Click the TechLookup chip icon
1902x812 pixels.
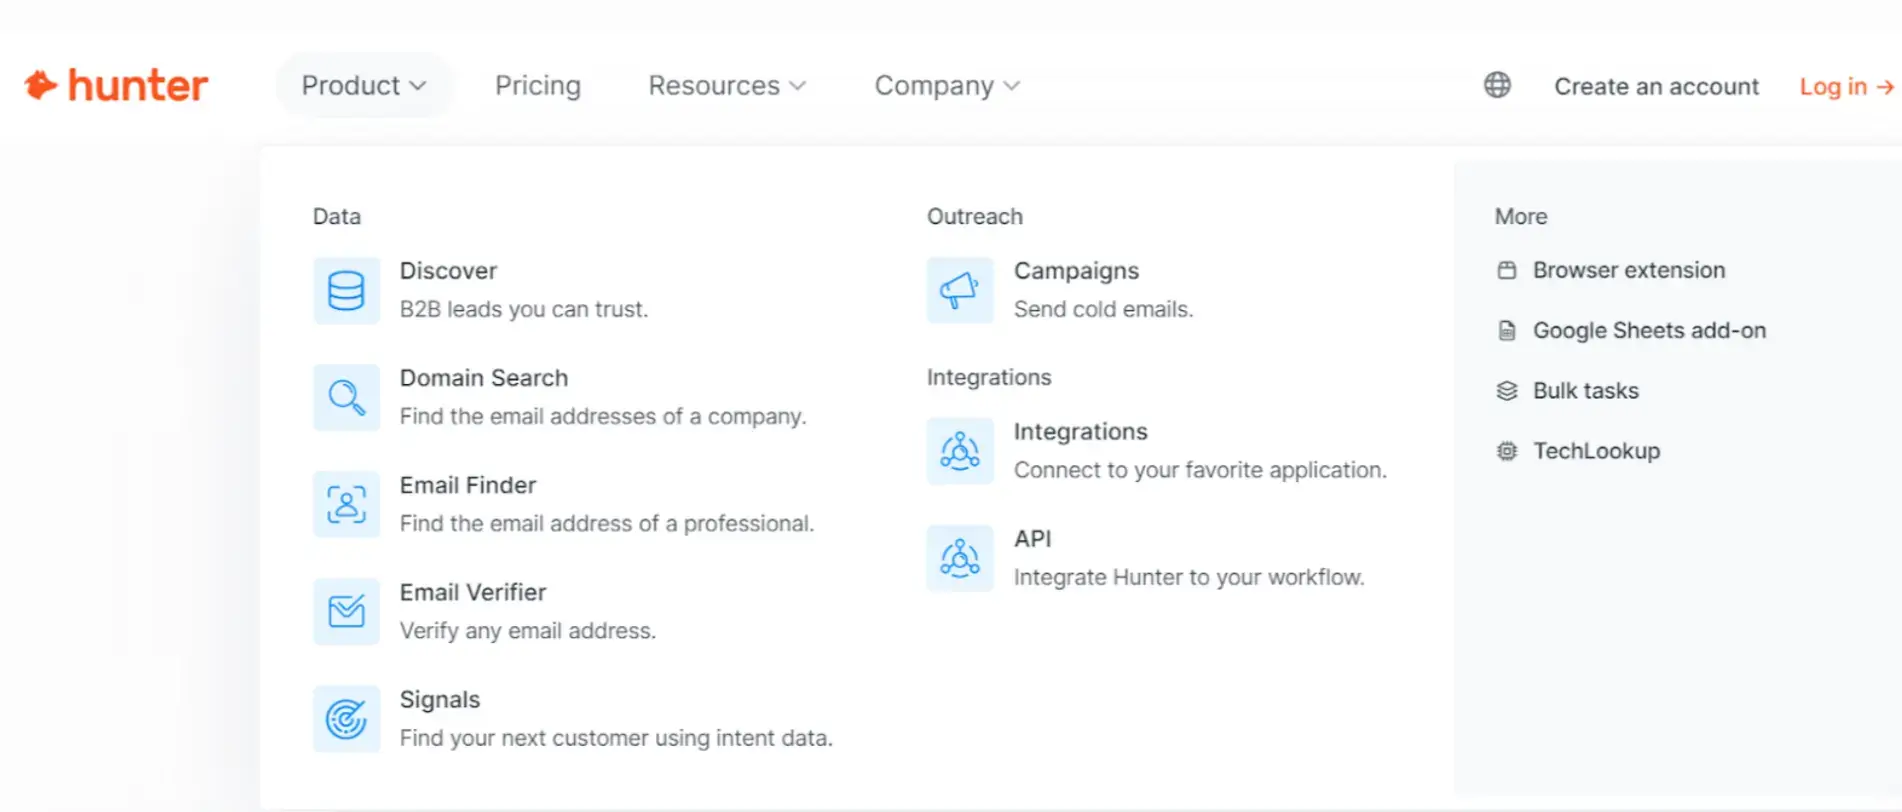[1507, 451]
